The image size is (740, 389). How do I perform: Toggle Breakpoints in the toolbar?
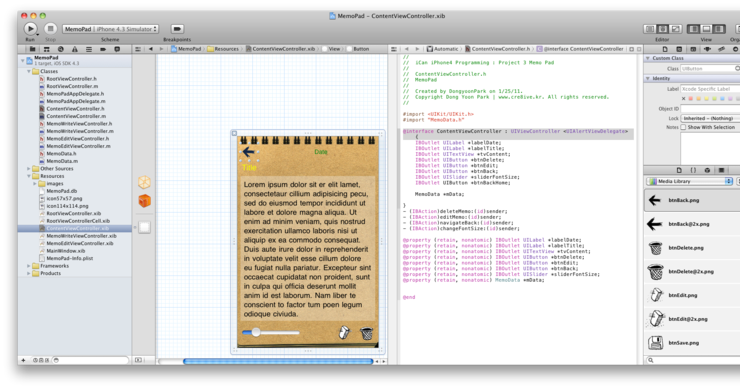tap(177, 29)
